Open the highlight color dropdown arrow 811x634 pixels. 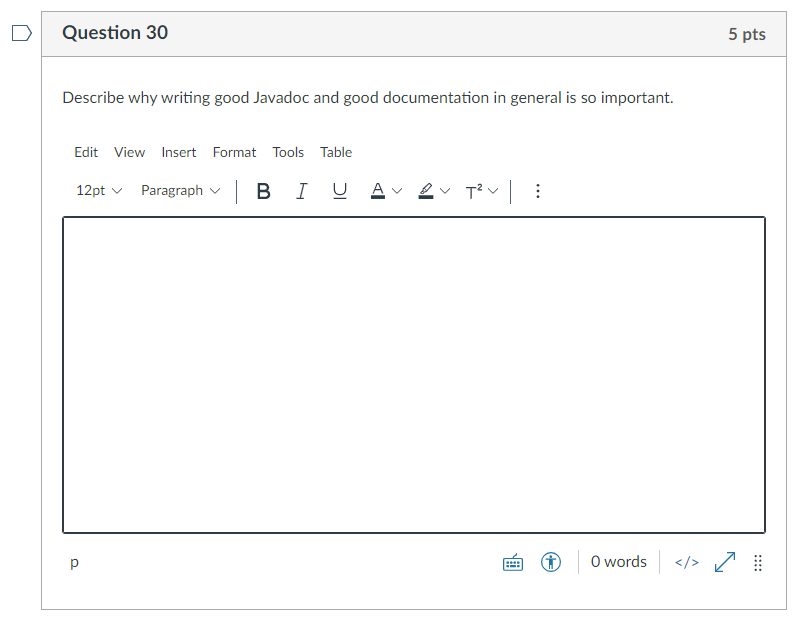(445, 191)
